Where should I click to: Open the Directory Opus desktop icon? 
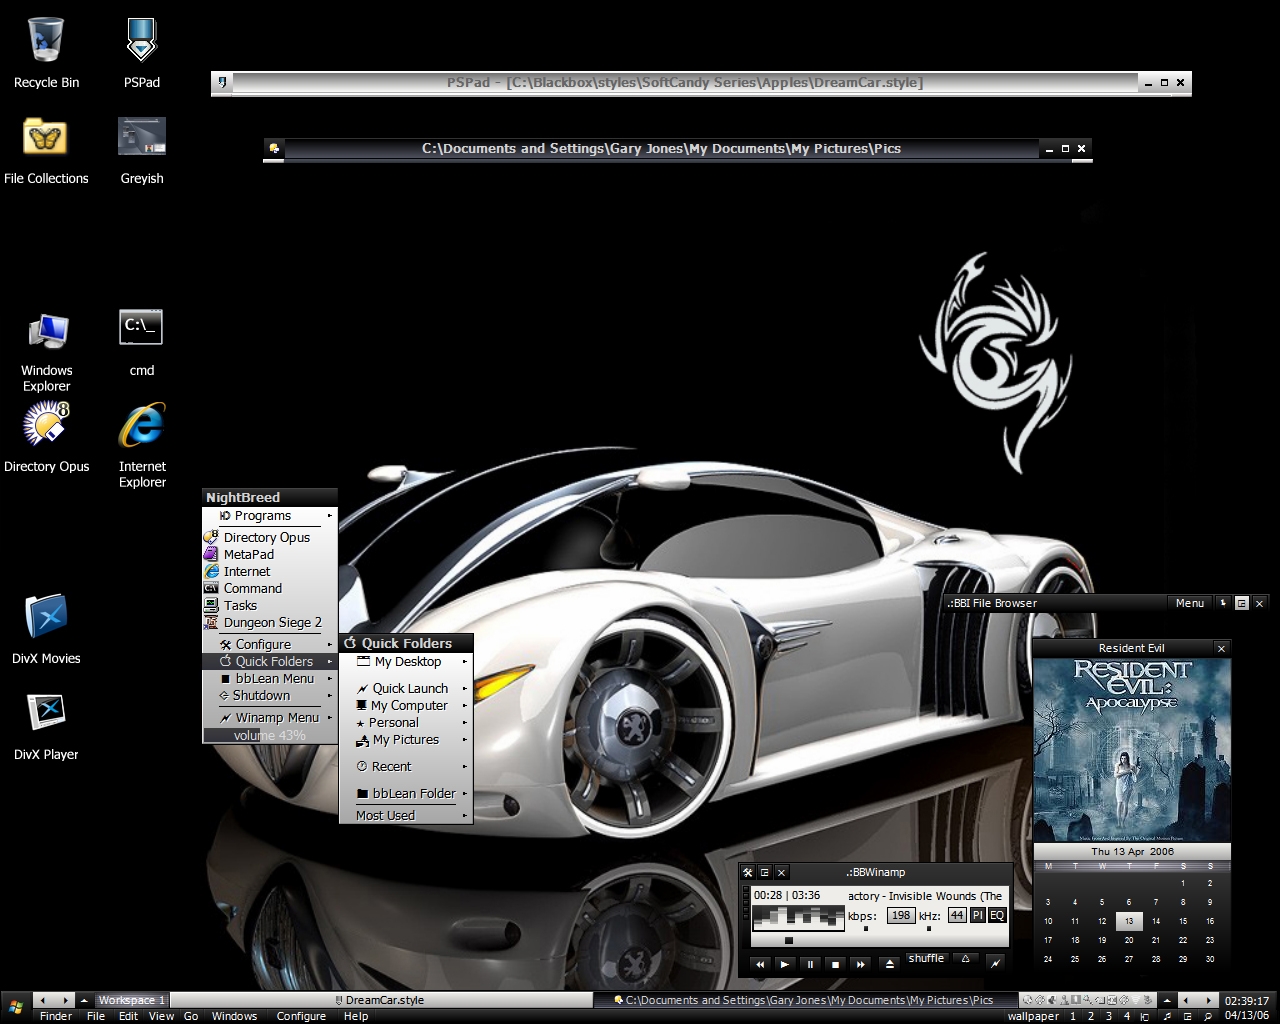coord(46,438)
